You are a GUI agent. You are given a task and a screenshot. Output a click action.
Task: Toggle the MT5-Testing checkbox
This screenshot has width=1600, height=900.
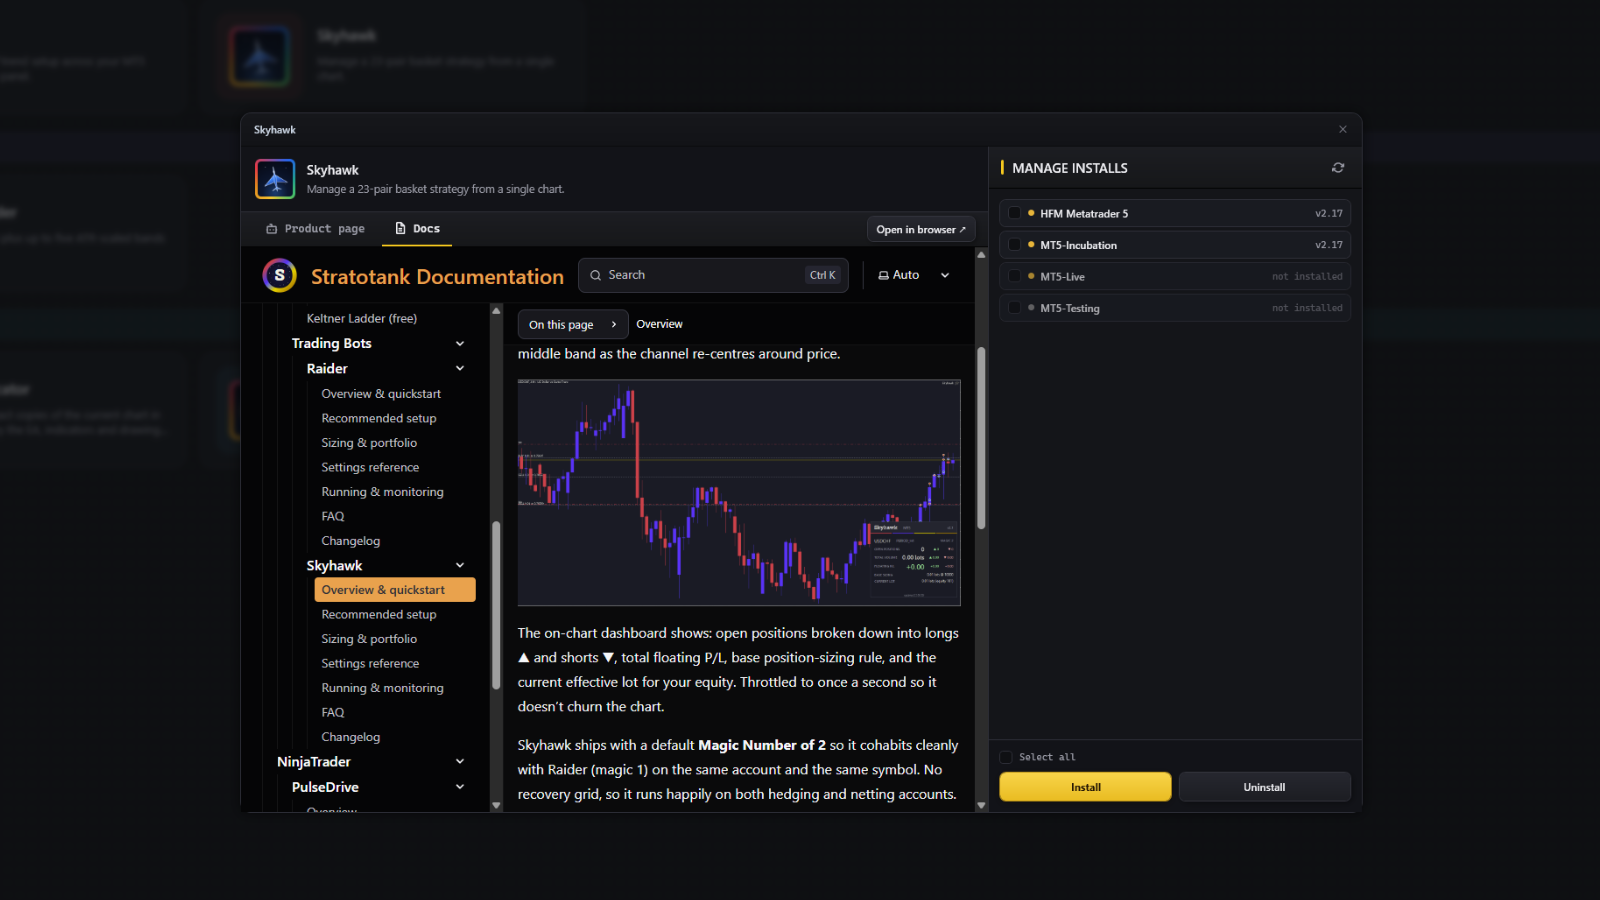[x=1014, y=308]
